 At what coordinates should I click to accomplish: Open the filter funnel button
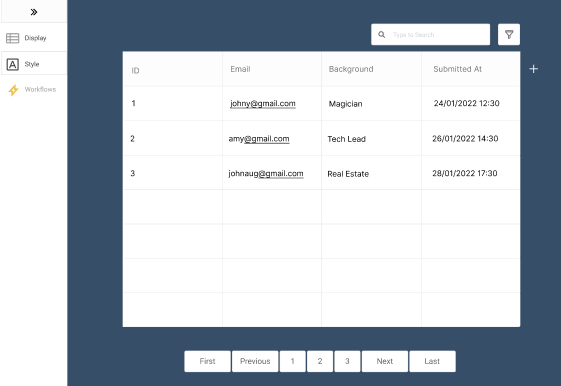tap(509, 34)
